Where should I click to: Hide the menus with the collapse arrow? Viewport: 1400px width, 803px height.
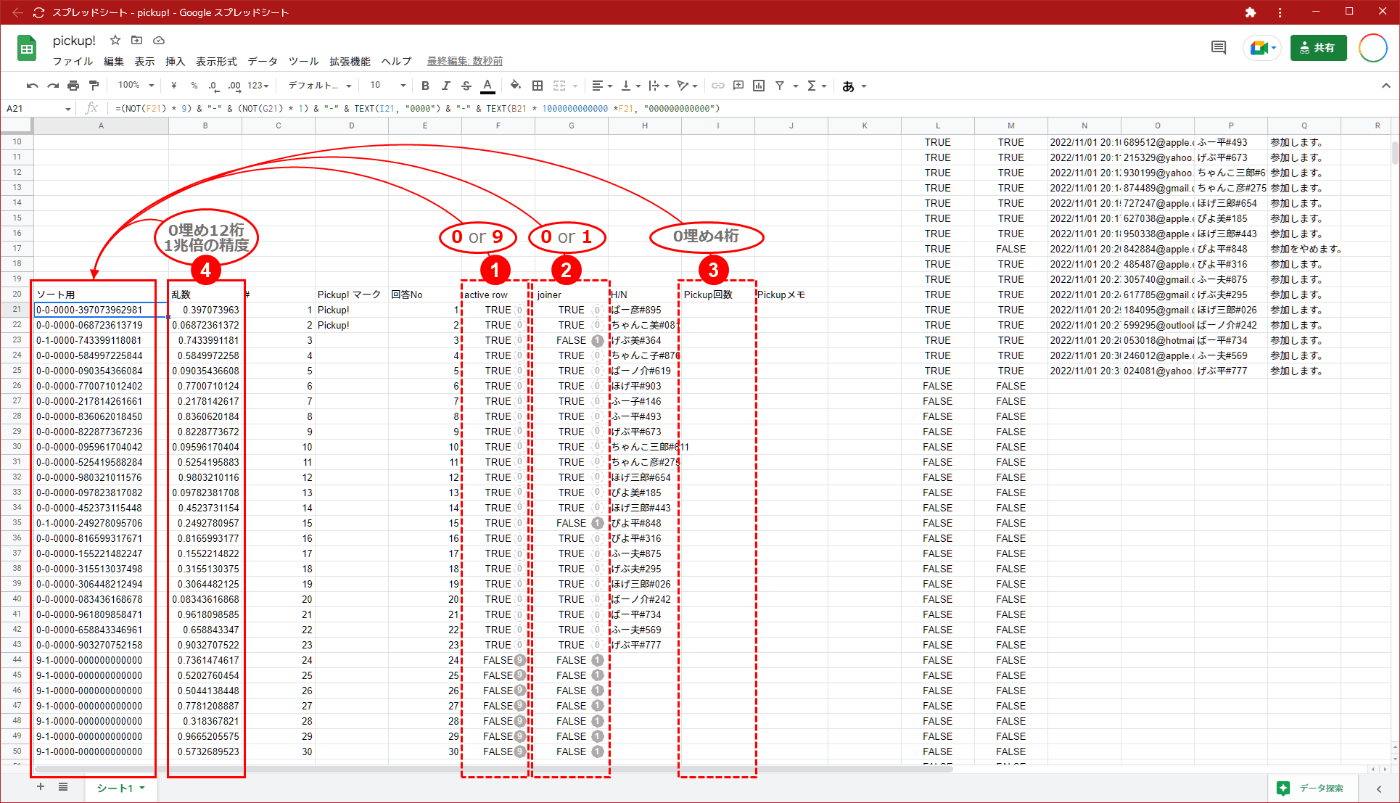[x=1385, y=86]
